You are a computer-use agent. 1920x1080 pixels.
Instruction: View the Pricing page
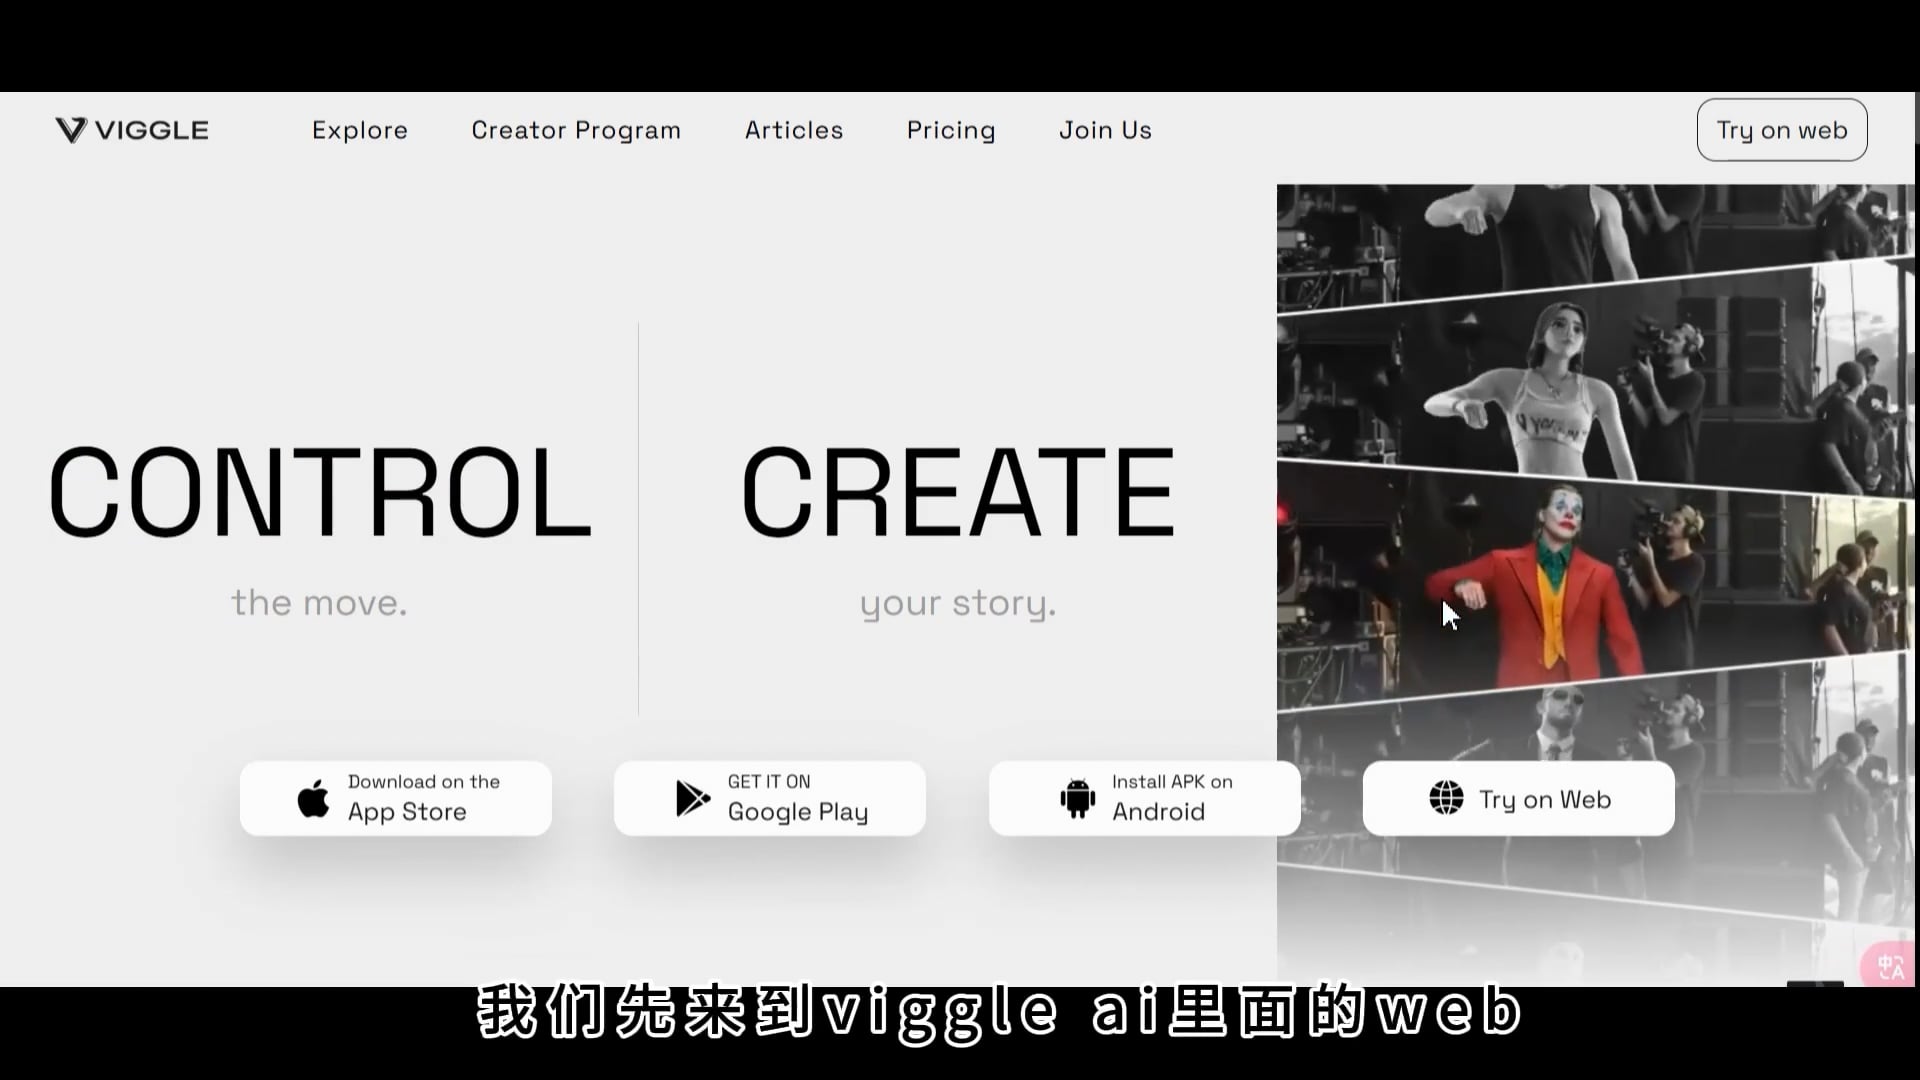click(951, 130)
